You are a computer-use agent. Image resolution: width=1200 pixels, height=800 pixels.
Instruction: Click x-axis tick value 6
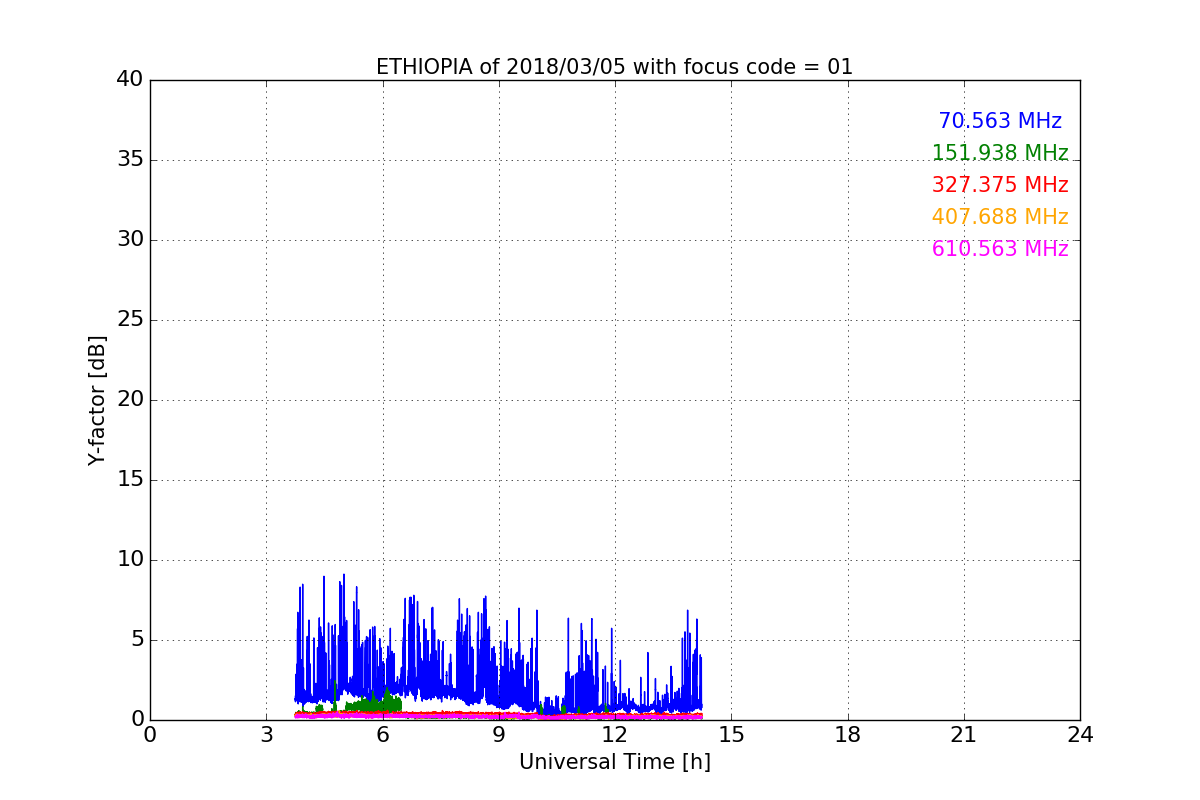click(382, 735)
